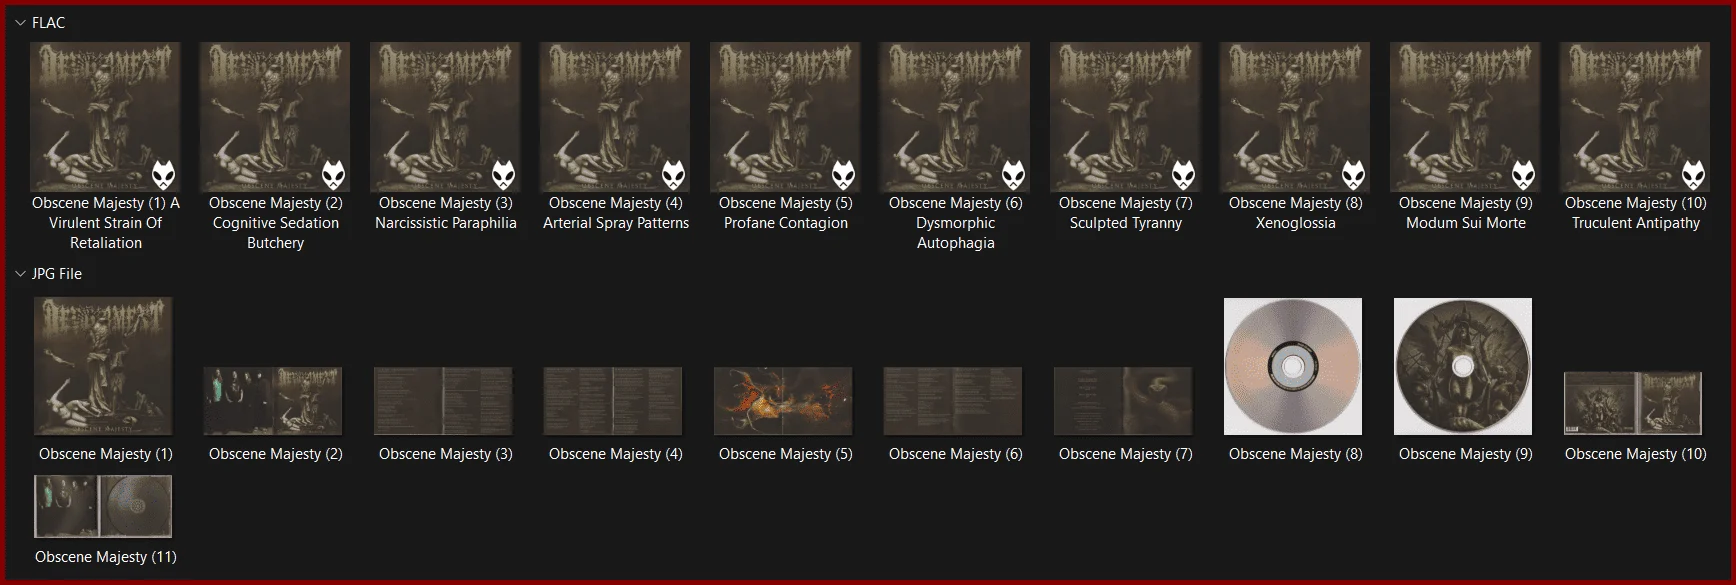Click file name 'Obscene Majesty (9) Modum Sui Morte'
The width and height of the screenshot is (1736, 585).
point(1466,213)
